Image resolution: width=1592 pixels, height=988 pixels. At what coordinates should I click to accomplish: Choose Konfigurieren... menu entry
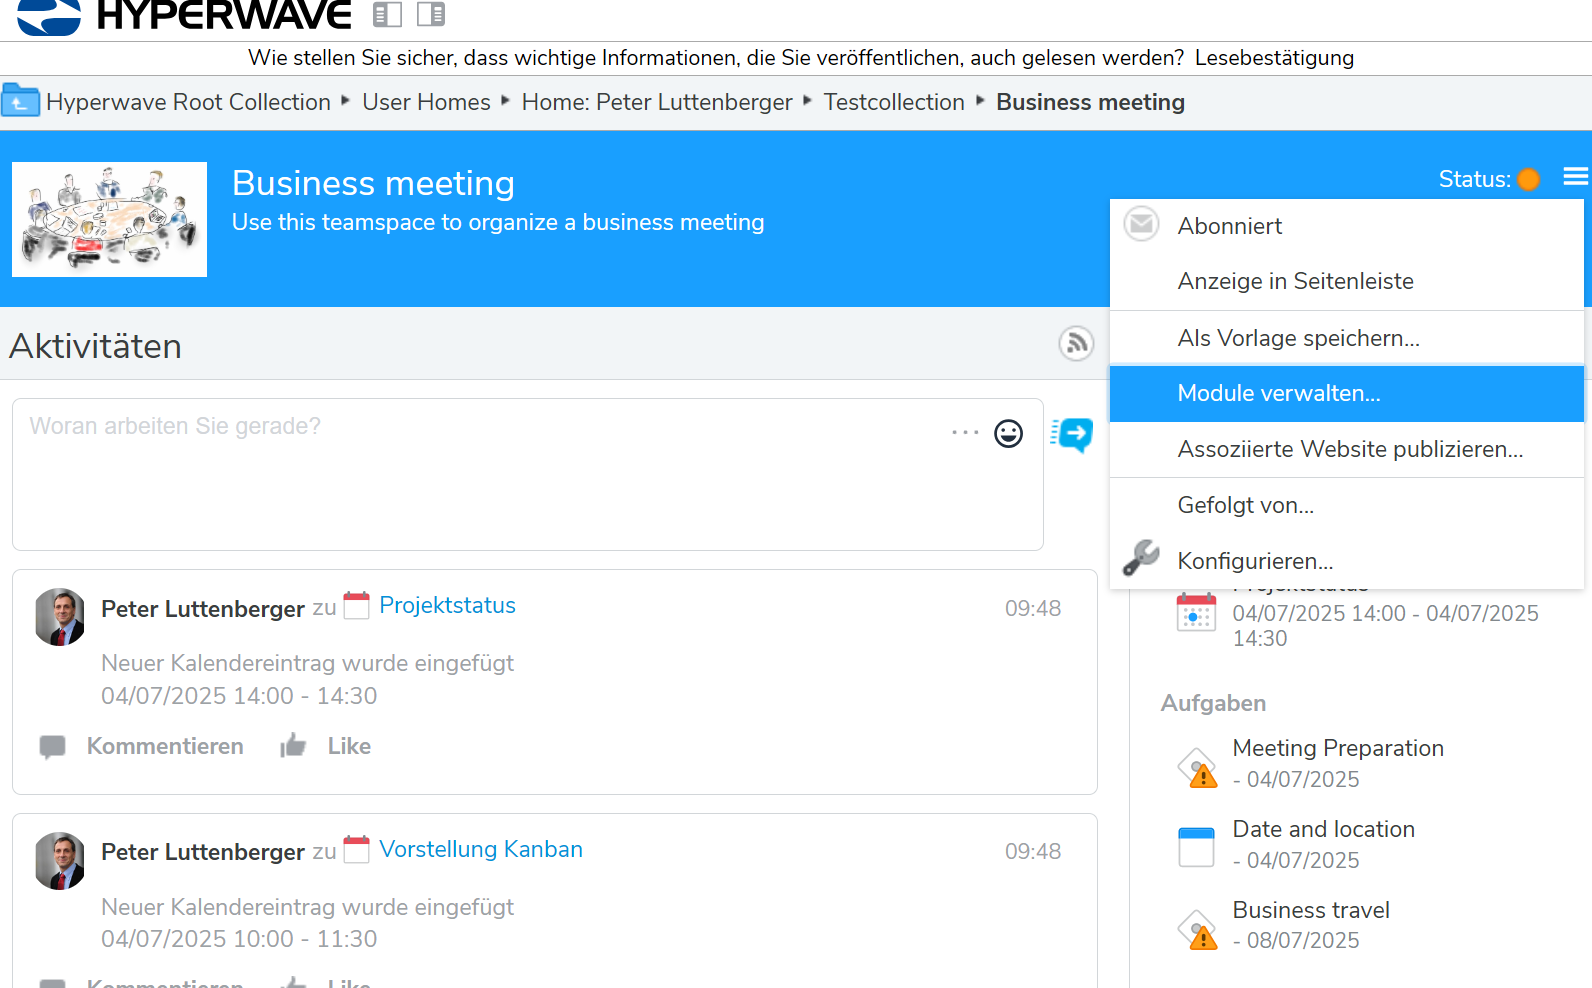pyautogui.click(x=1347, y=561)
